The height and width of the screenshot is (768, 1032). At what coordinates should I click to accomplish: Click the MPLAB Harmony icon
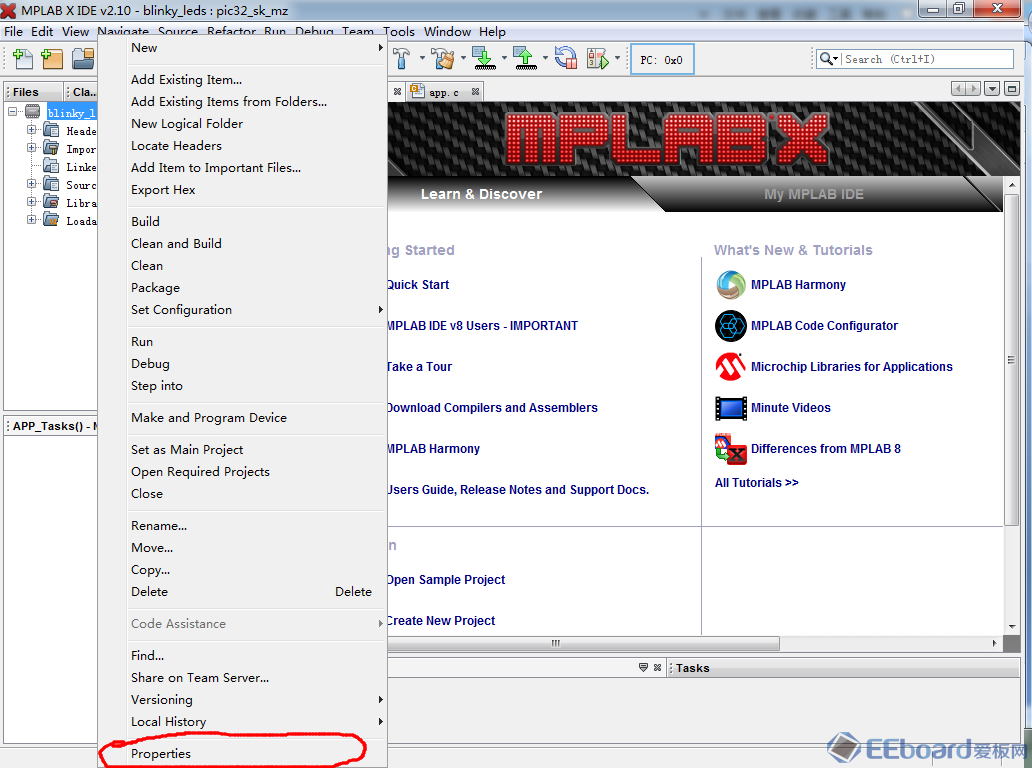coord(731,285)
